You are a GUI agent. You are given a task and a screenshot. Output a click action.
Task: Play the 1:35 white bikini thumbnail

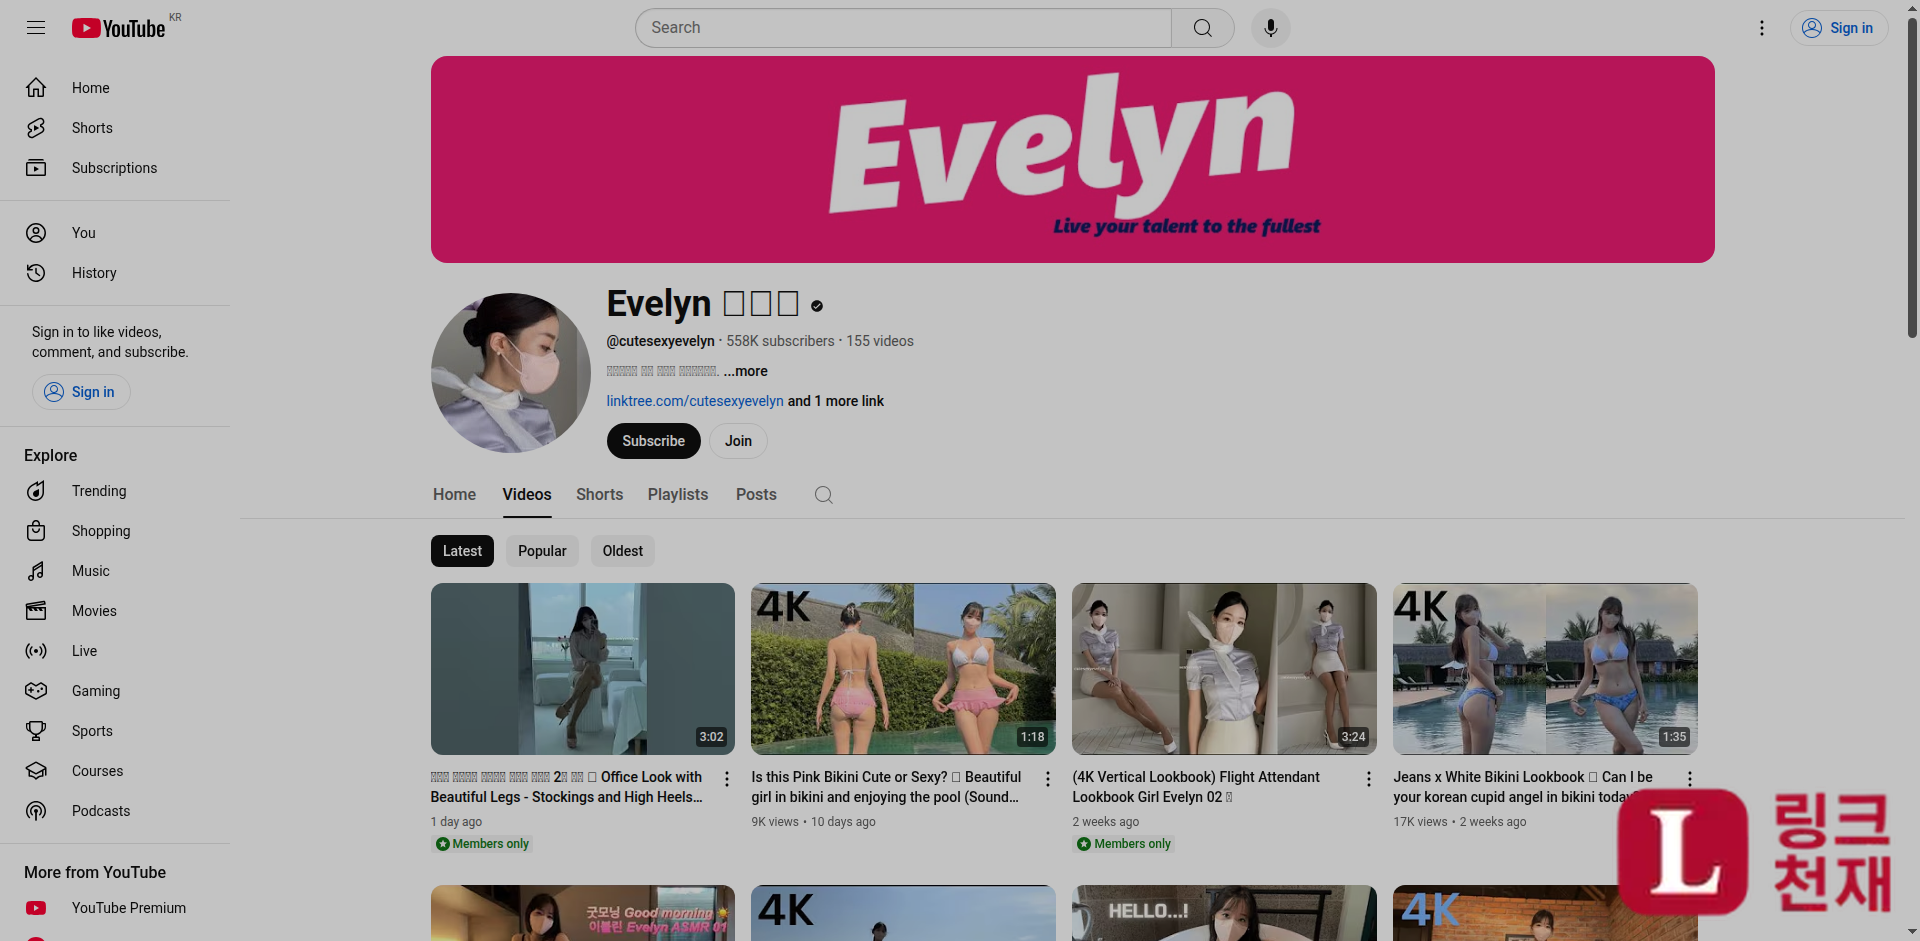[x=1545, y=669]
